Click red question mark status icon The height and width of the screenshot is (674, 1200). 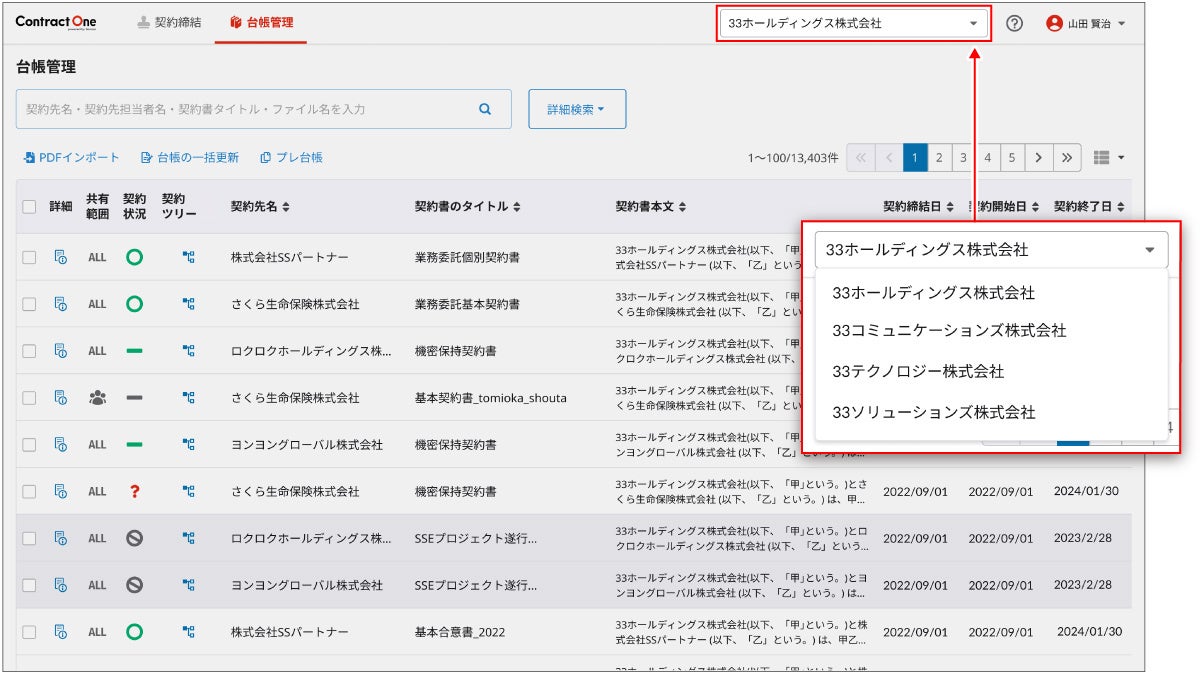click(x=134, y=491)
